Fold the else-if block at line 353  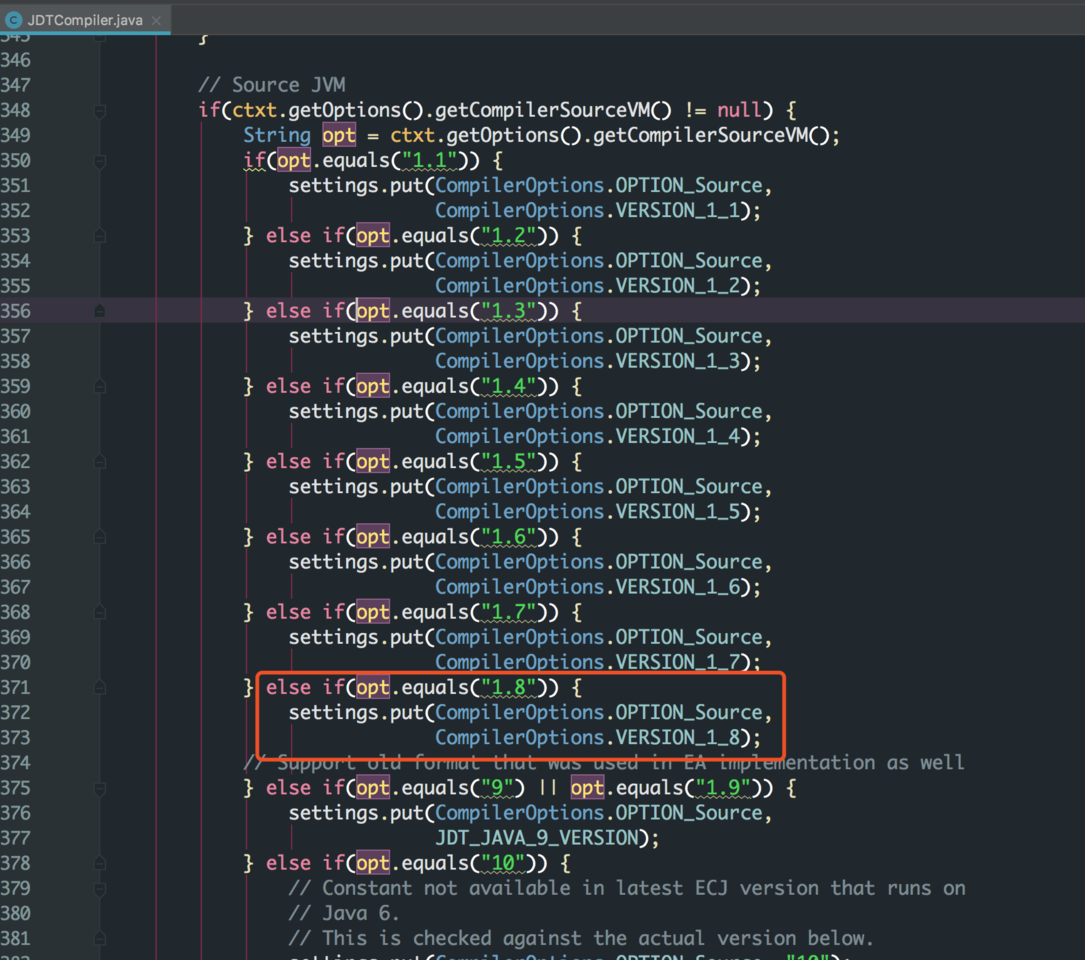pos(100,236)
